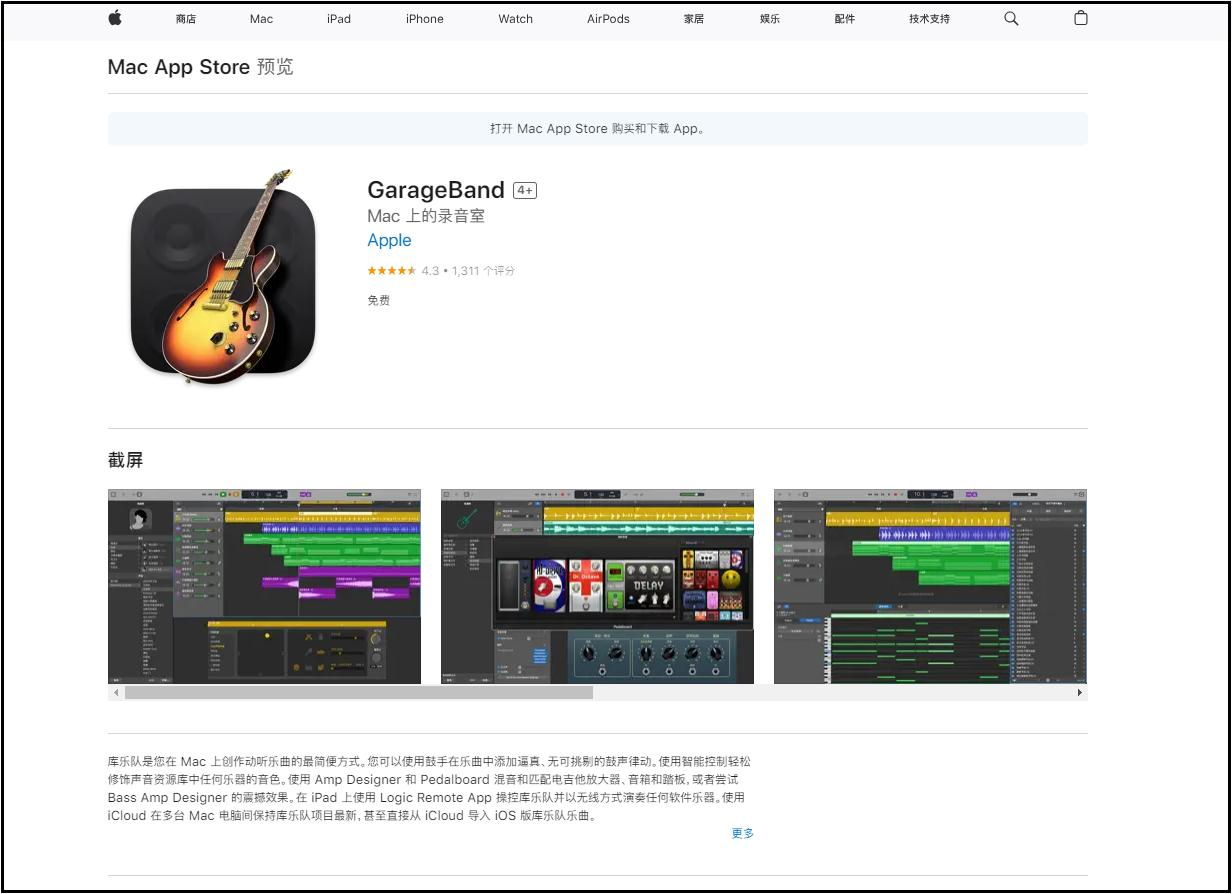Screen dimensions: 1232x894
Task: Click the 打开 Mac App Store banner
Action: (x=597, y=129)
